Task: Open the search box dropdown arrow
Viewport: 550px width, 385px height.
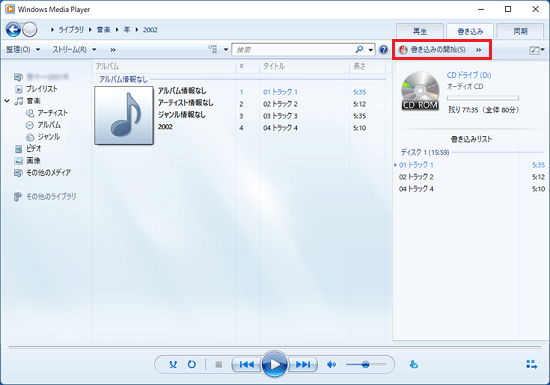Action: tap(371, 50)
